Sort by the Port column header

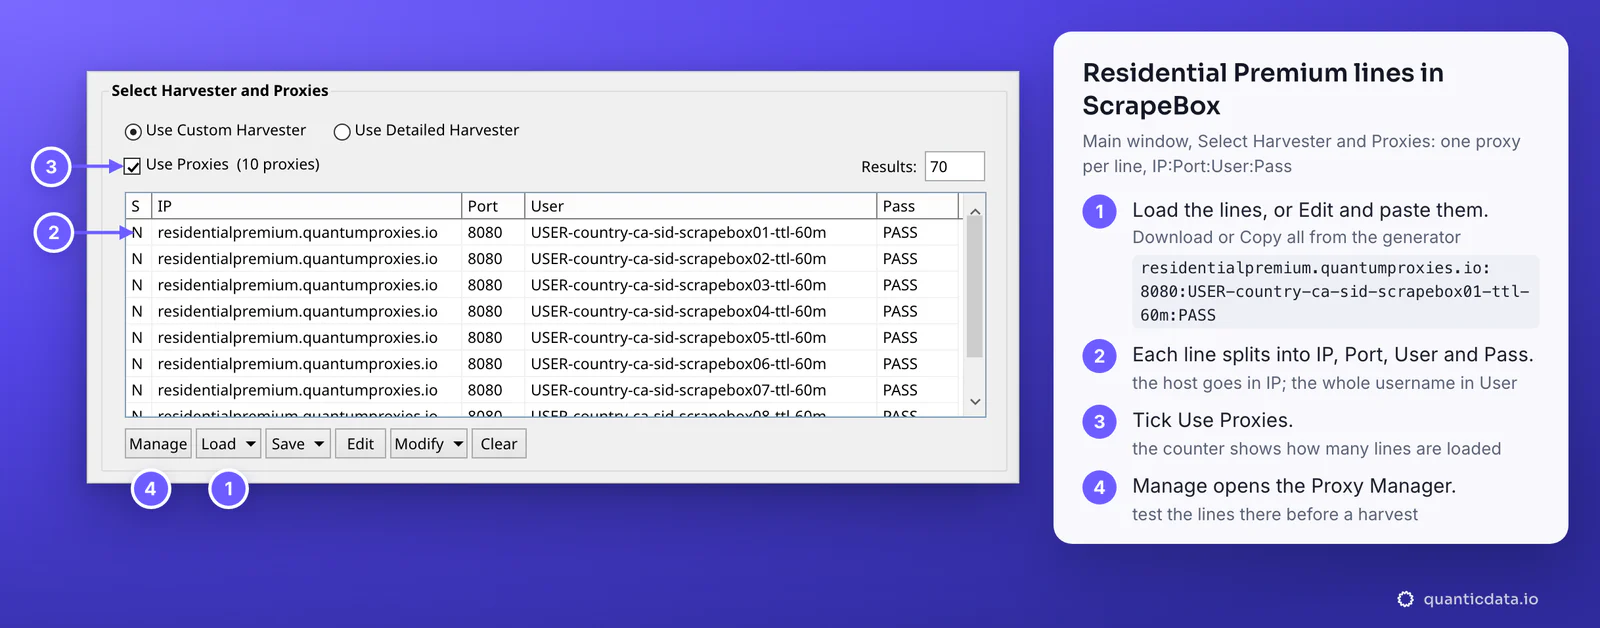pos(493,206)
